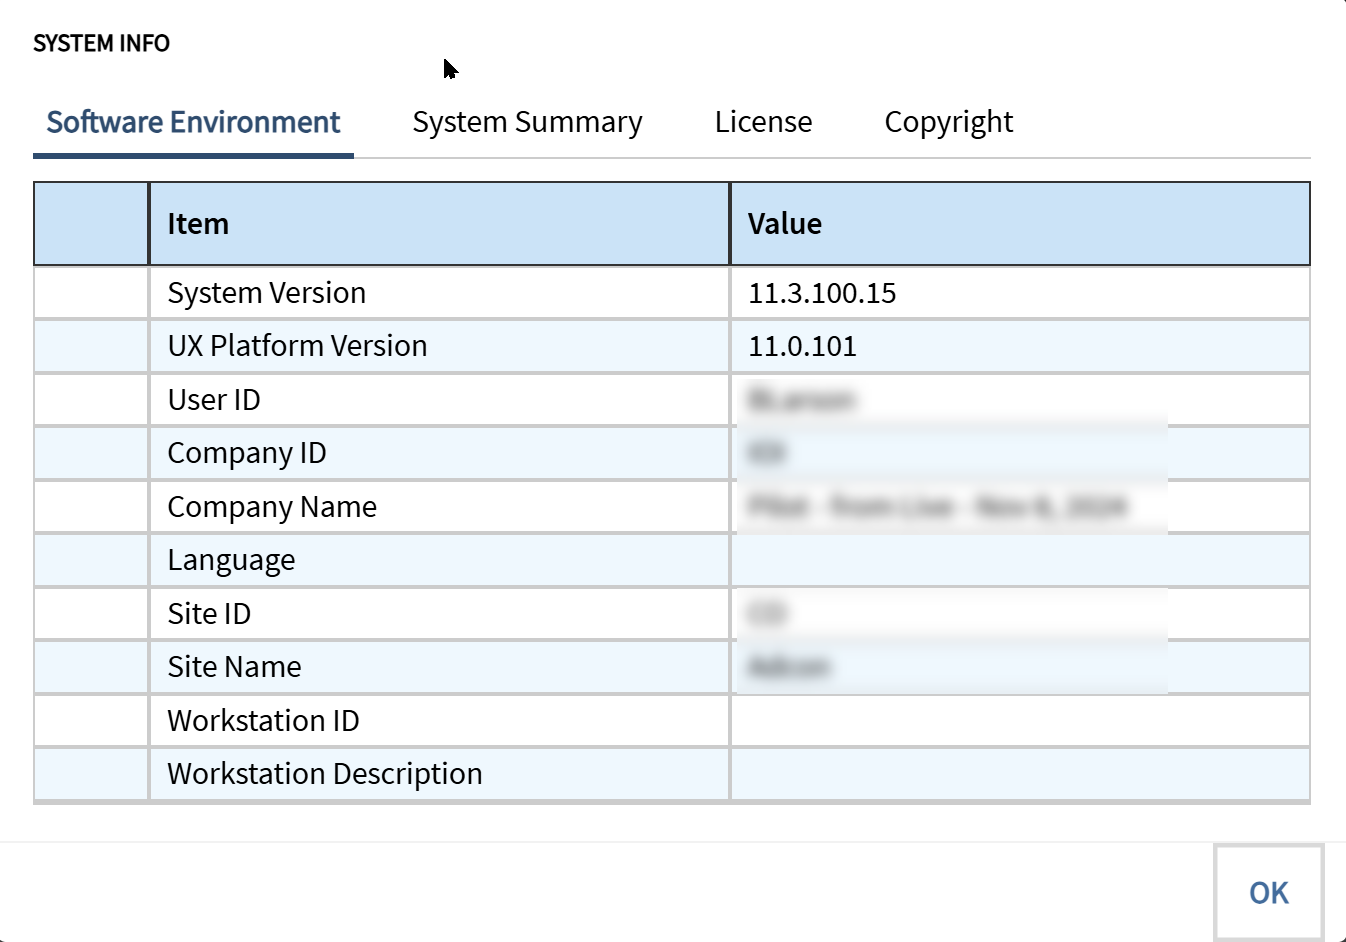This screenshot has width=1346, height=942.
Task: Select the 11.0.101 value cell
Action: pyautogui.click(x=1020, y=346)
